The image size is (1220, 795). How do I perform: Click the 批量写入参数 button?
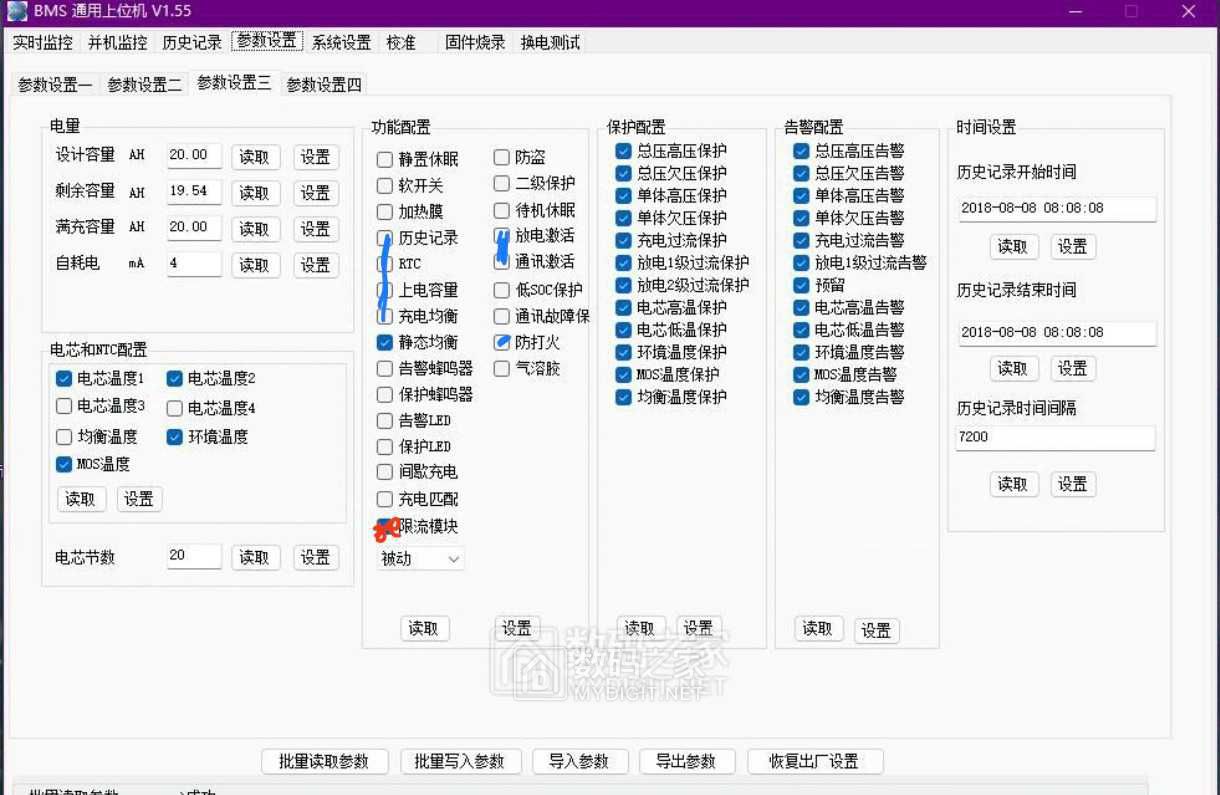460,761
